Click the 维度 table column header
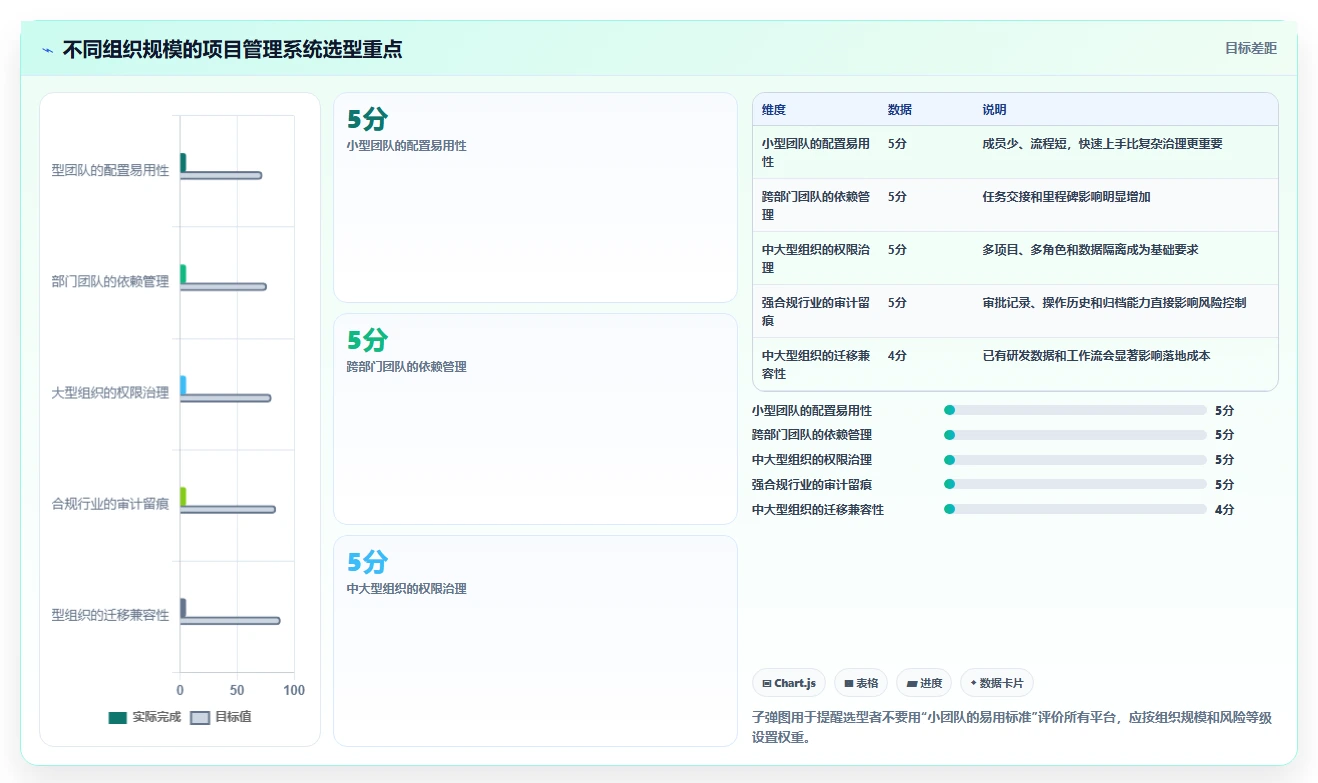The height and width of the screenshot is (783, 1318). [x=773, y=110]
